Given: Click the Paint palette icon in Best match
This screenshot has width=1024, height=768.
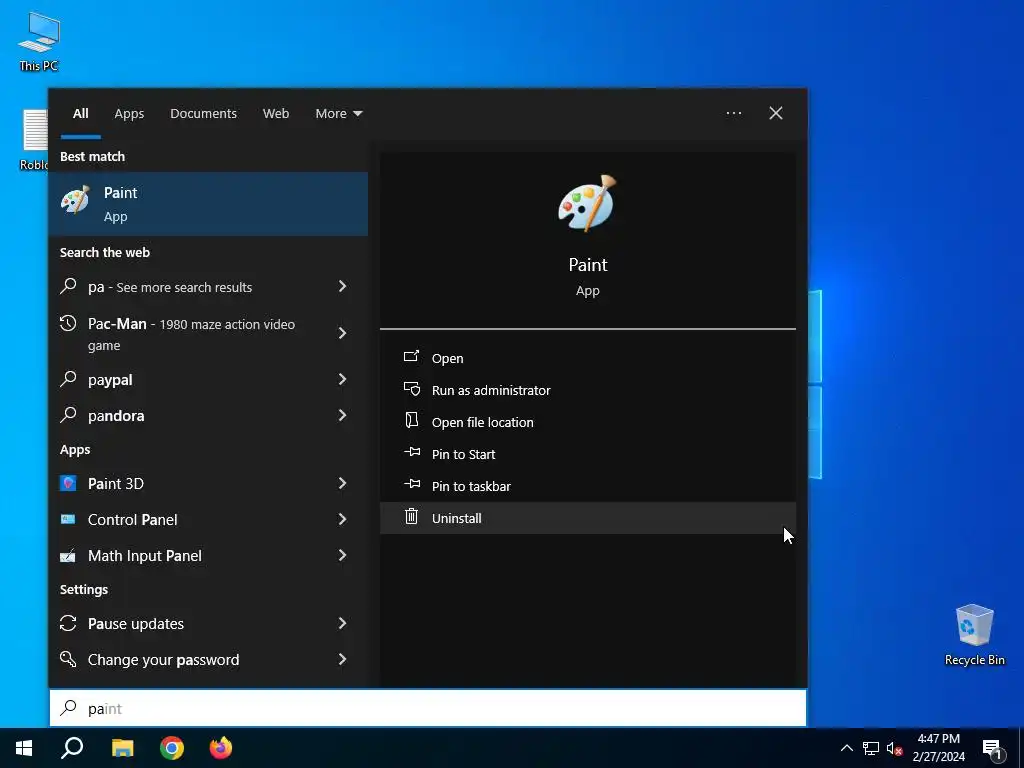Looking at the screenshot, I should [76, 199].
